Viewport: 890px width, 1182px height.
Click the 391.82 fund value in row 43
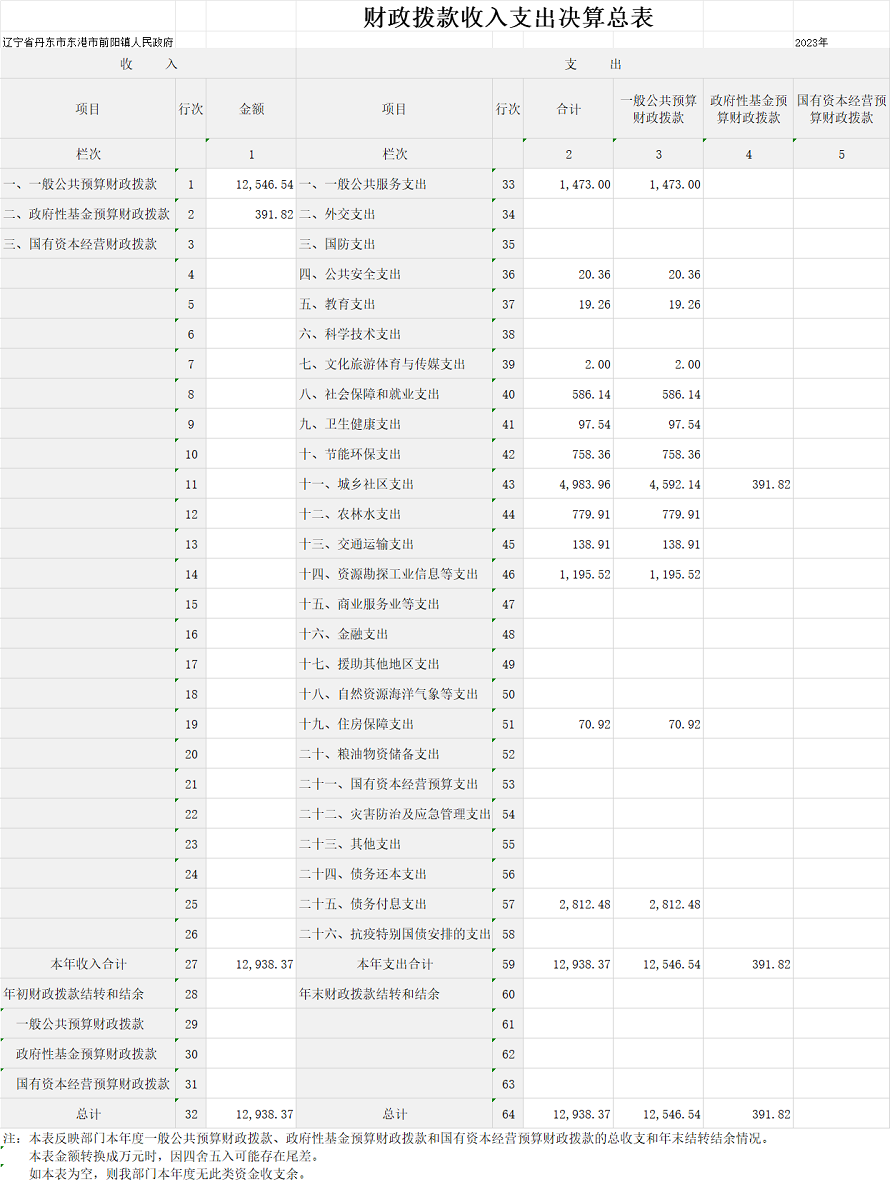[771, 485]
